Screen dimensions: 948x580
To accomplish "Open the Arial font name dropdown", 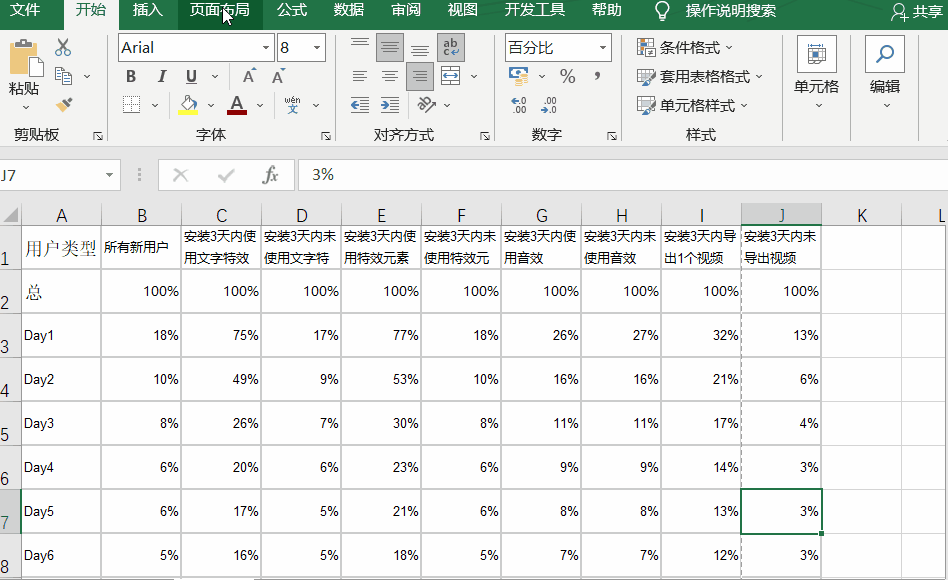I will tap(265, 48).
